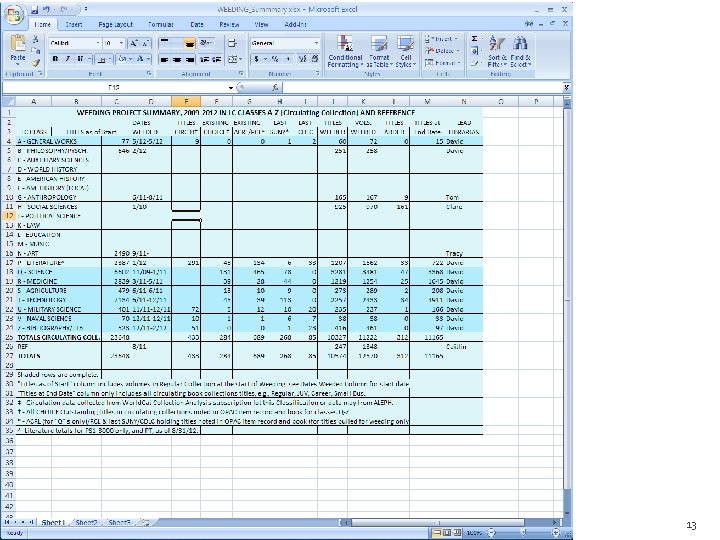Toggle top vertical alignment
This screenshot has width=720, height=540.
(164, 44)
